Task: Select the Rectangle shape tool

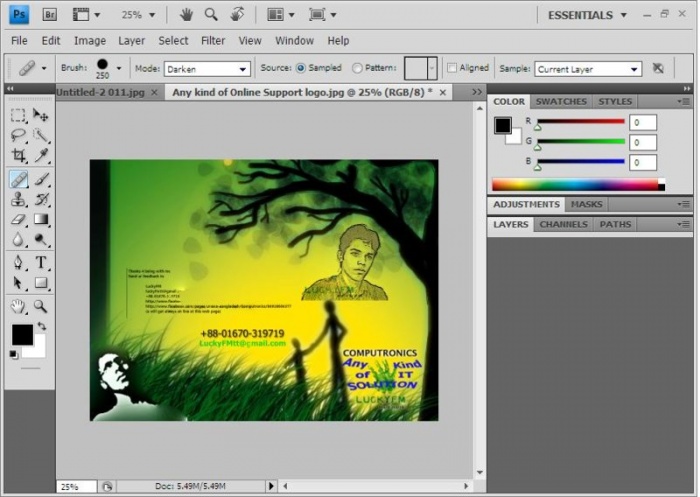Action: tap(41, 283)
